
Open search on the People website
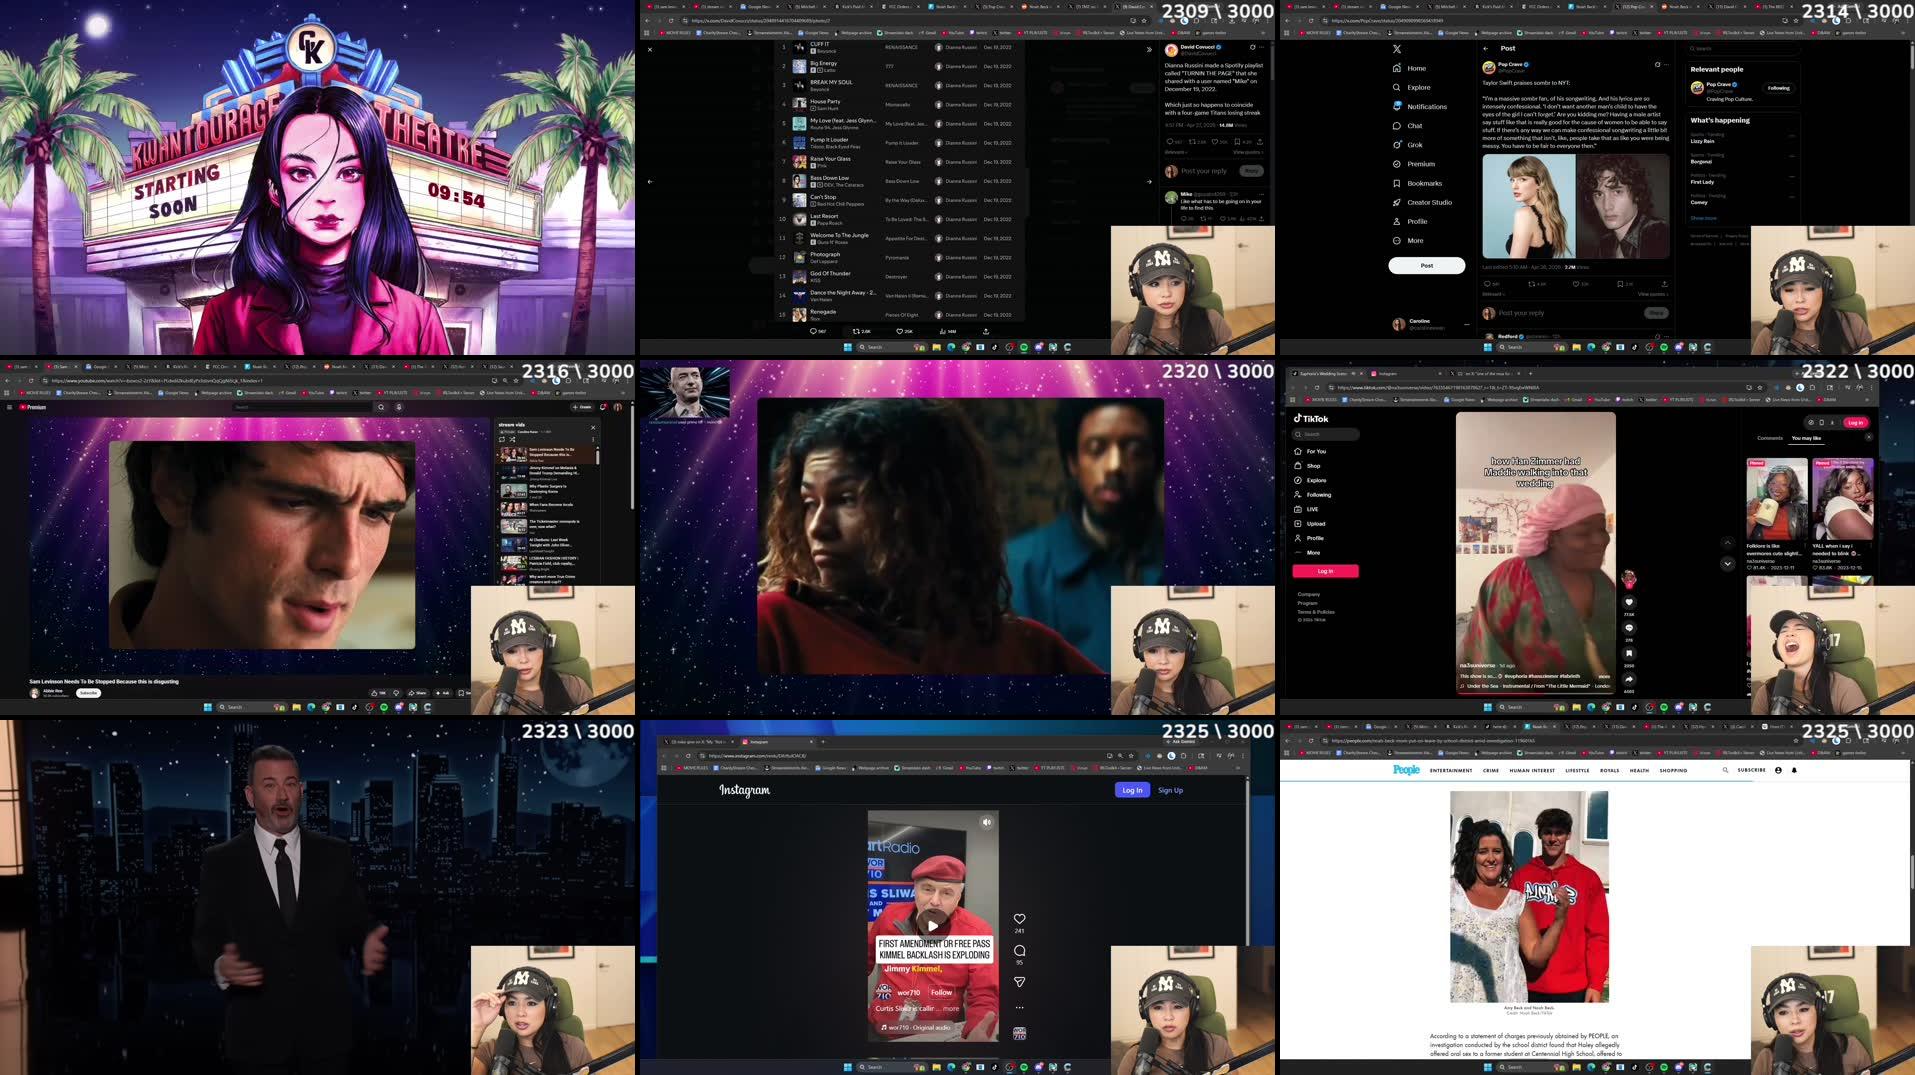click(1725, 770)
